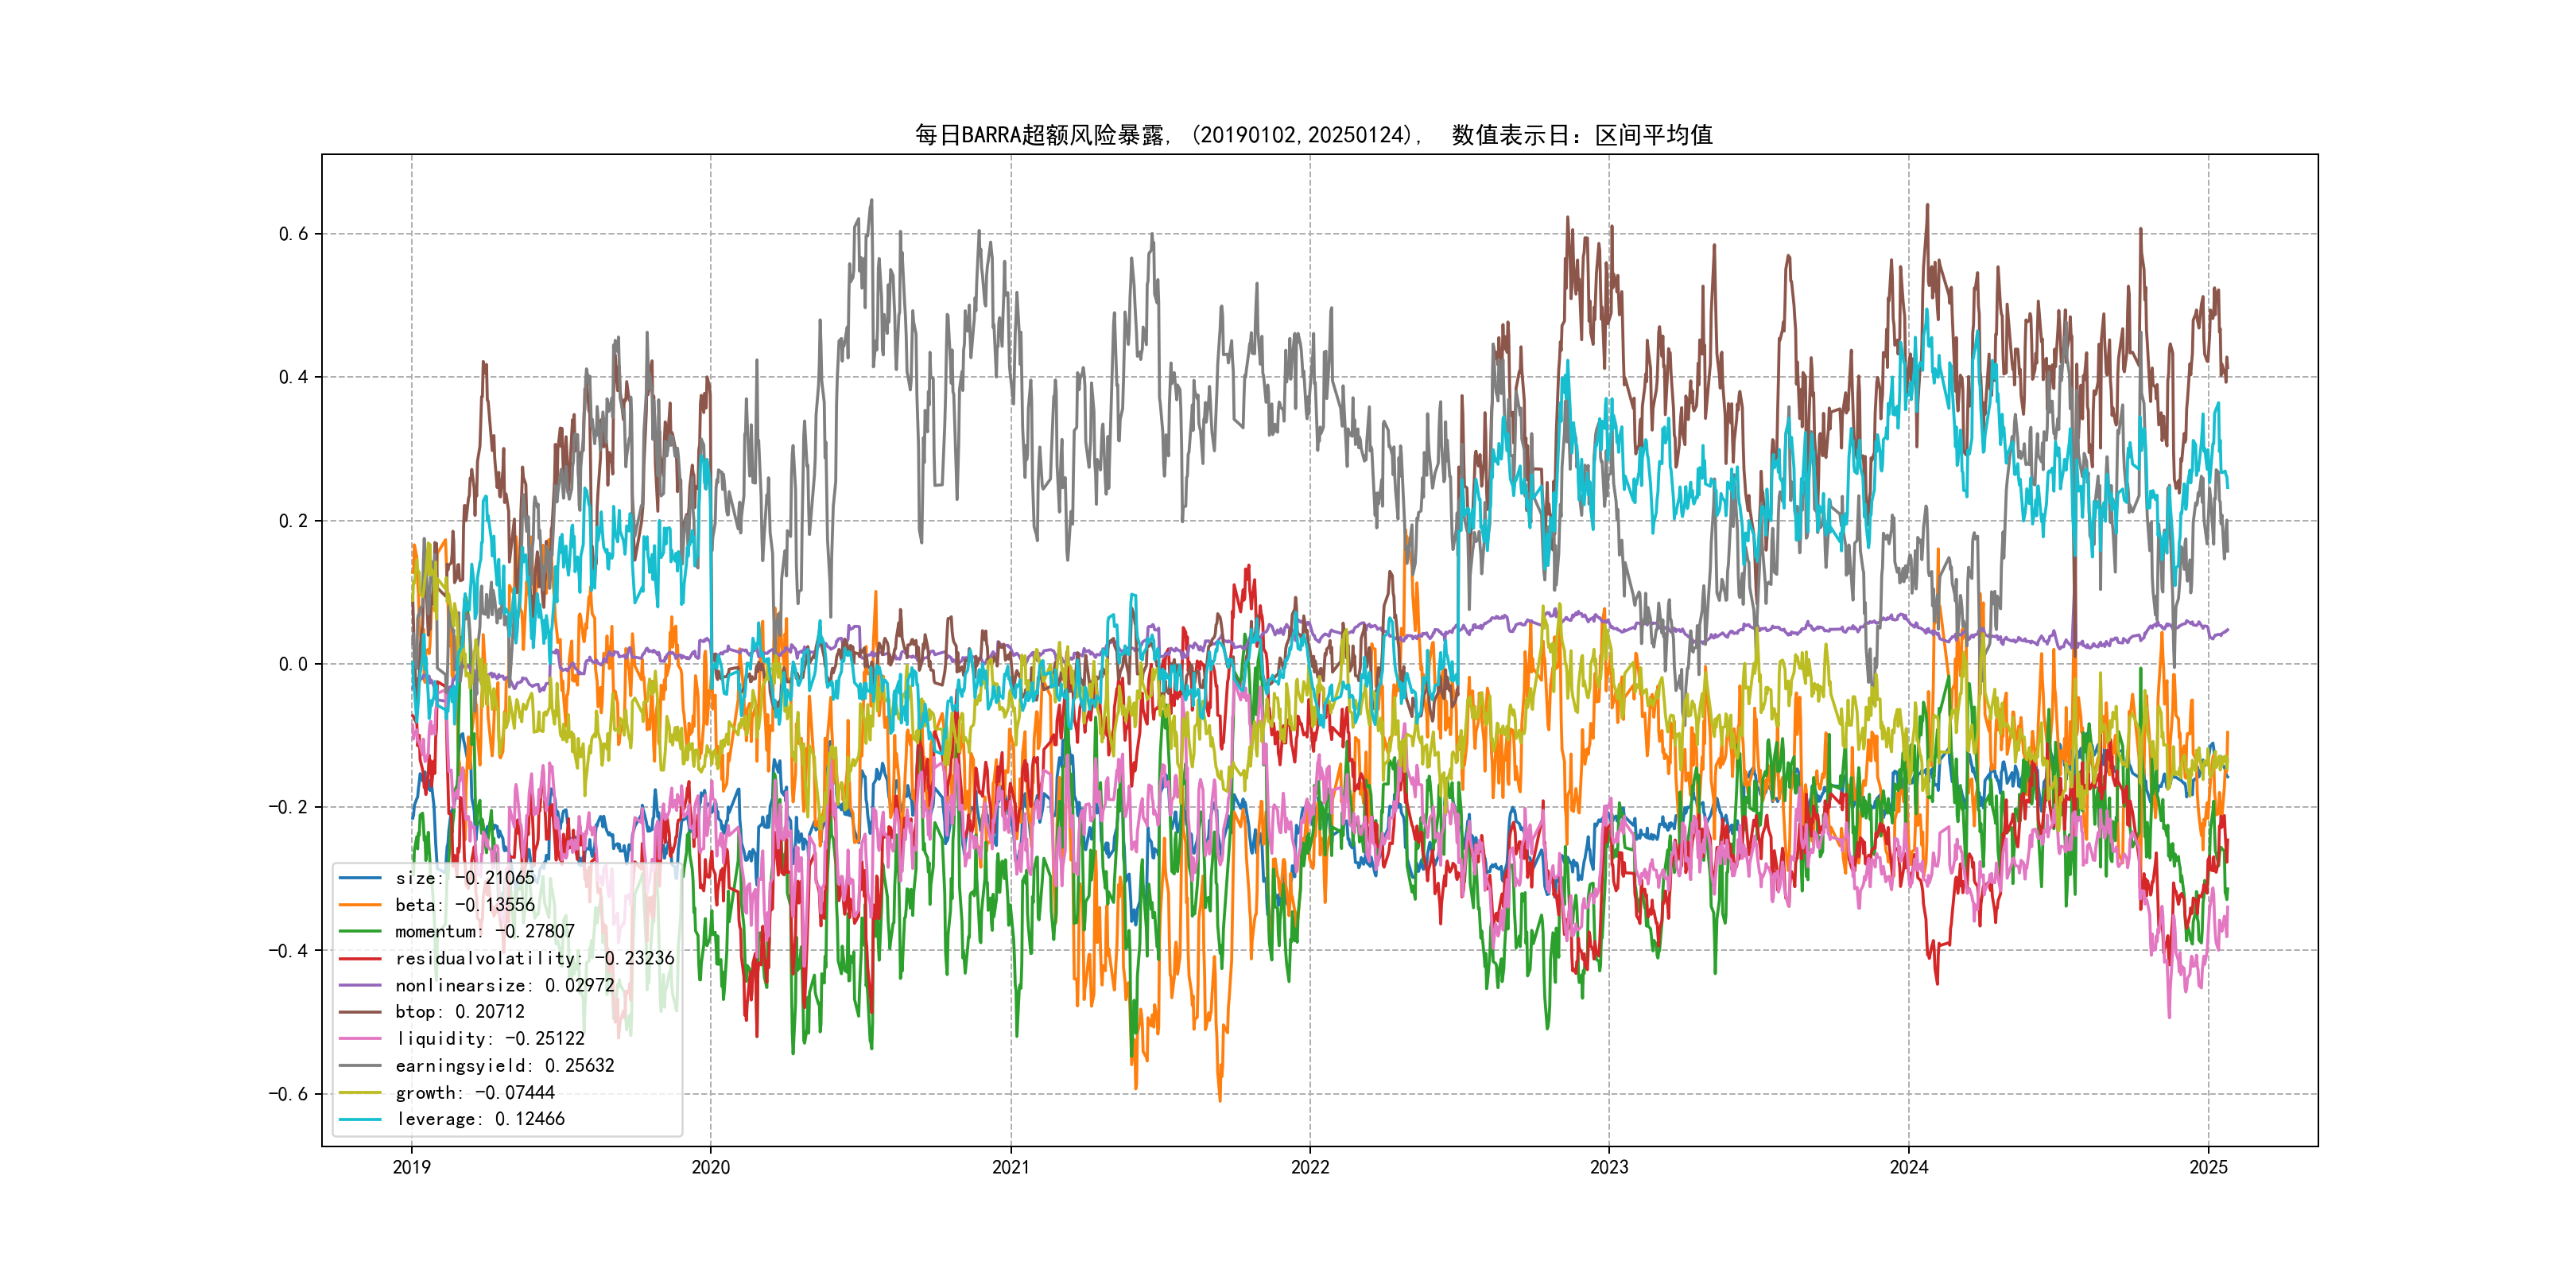Click the nonlinearsize legend entry text
This screenshot has height=1288, width=2576.
(504, 985)
